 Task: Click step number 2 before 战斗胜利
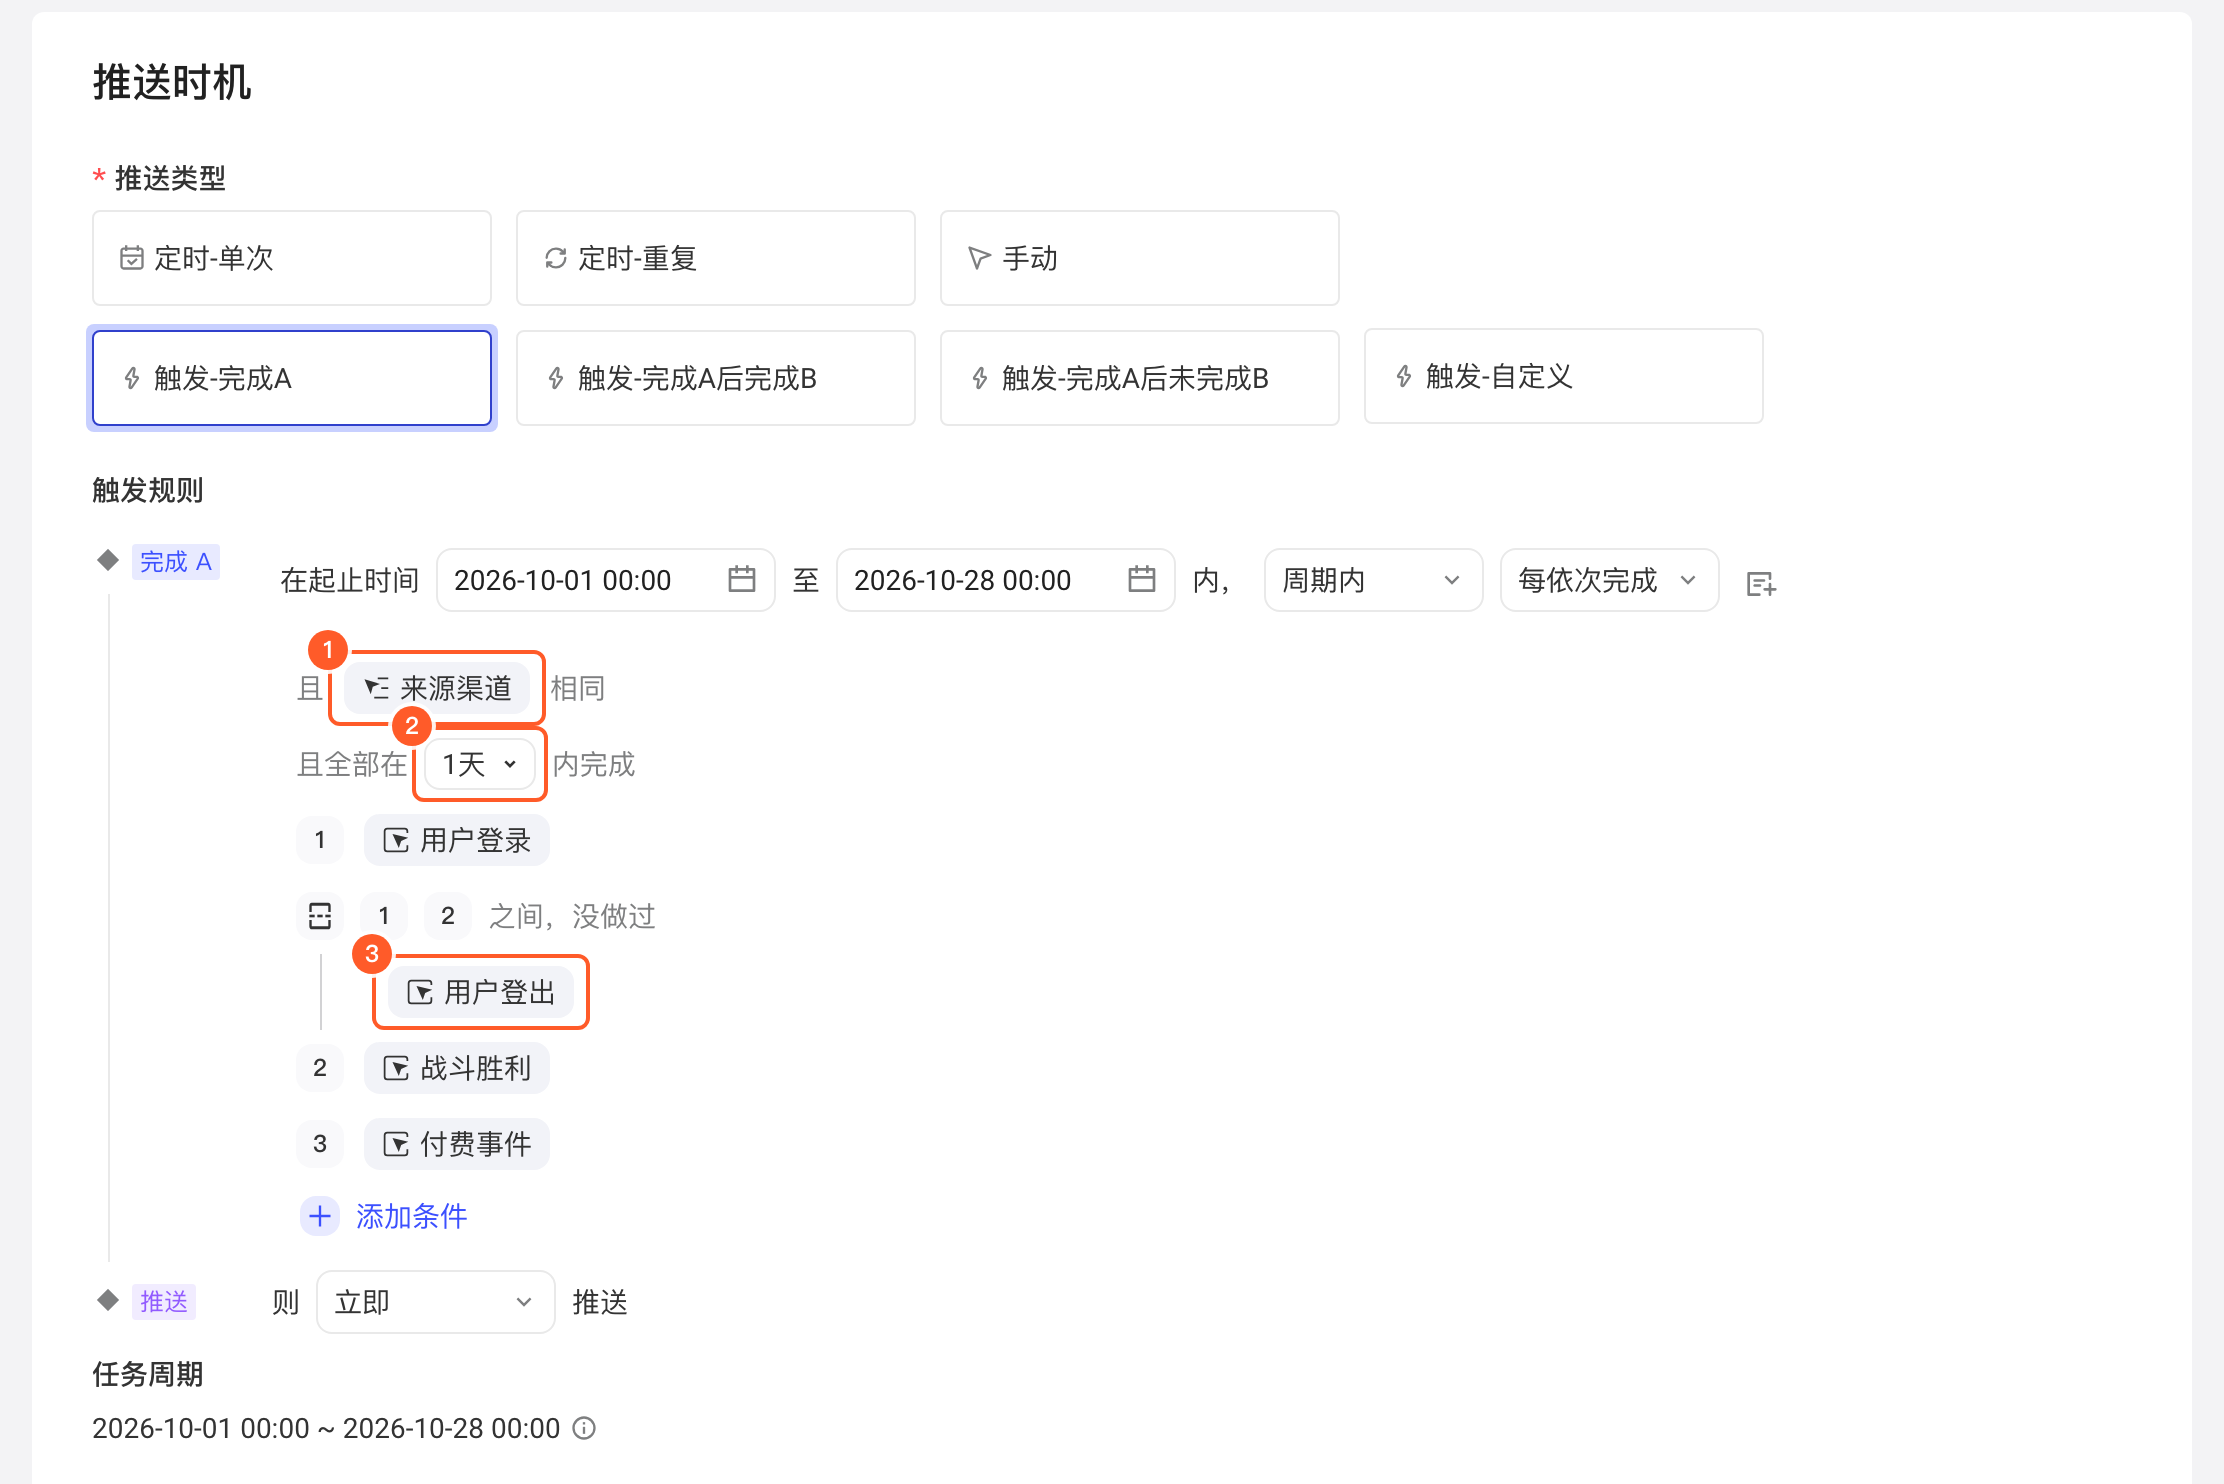coord(320,1068)
